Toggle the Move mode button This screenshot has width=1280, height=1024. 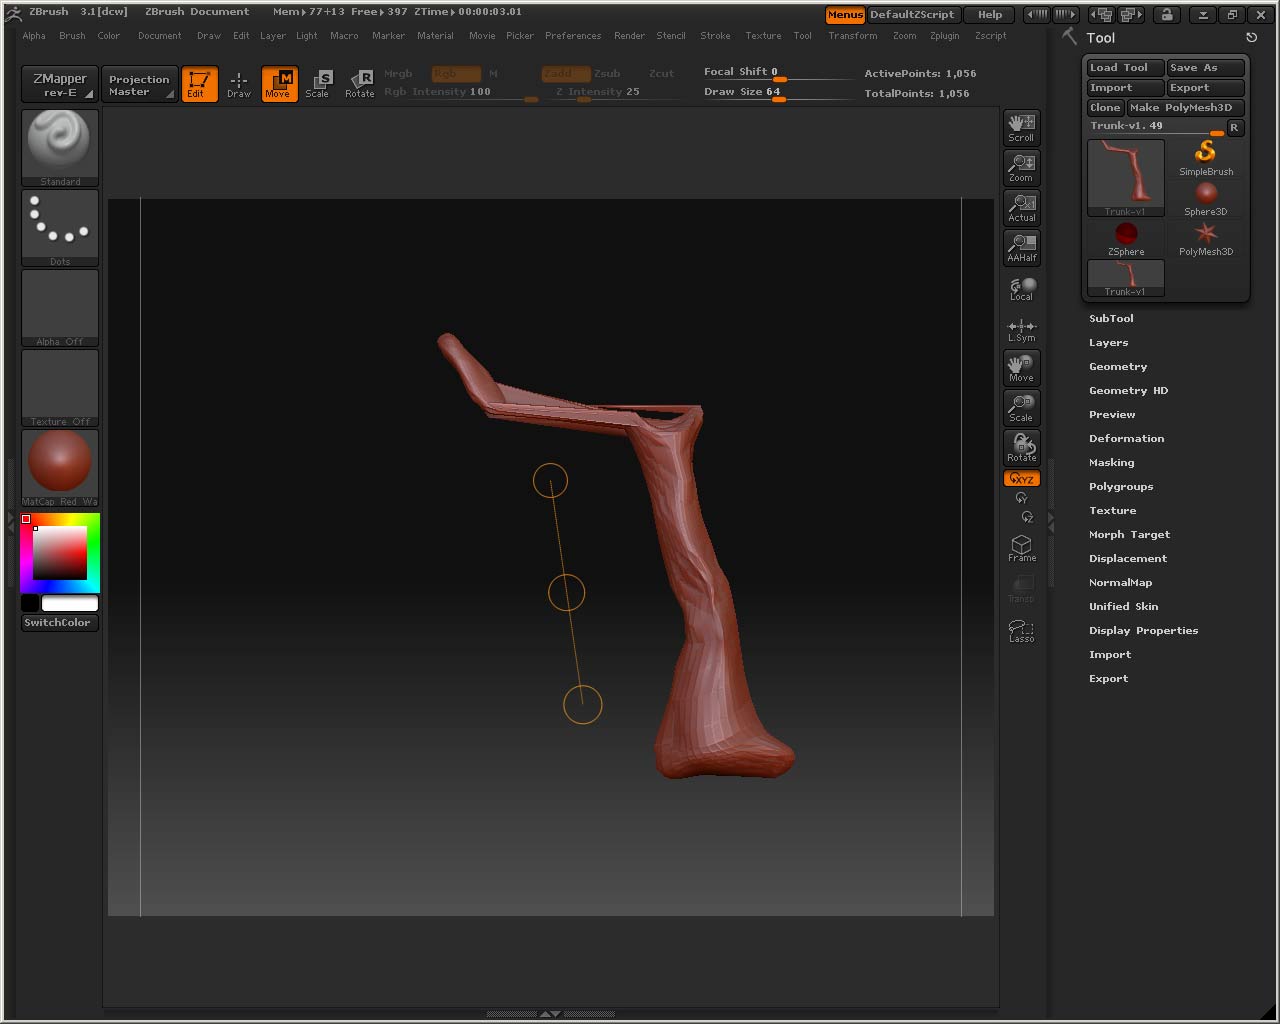279,83
